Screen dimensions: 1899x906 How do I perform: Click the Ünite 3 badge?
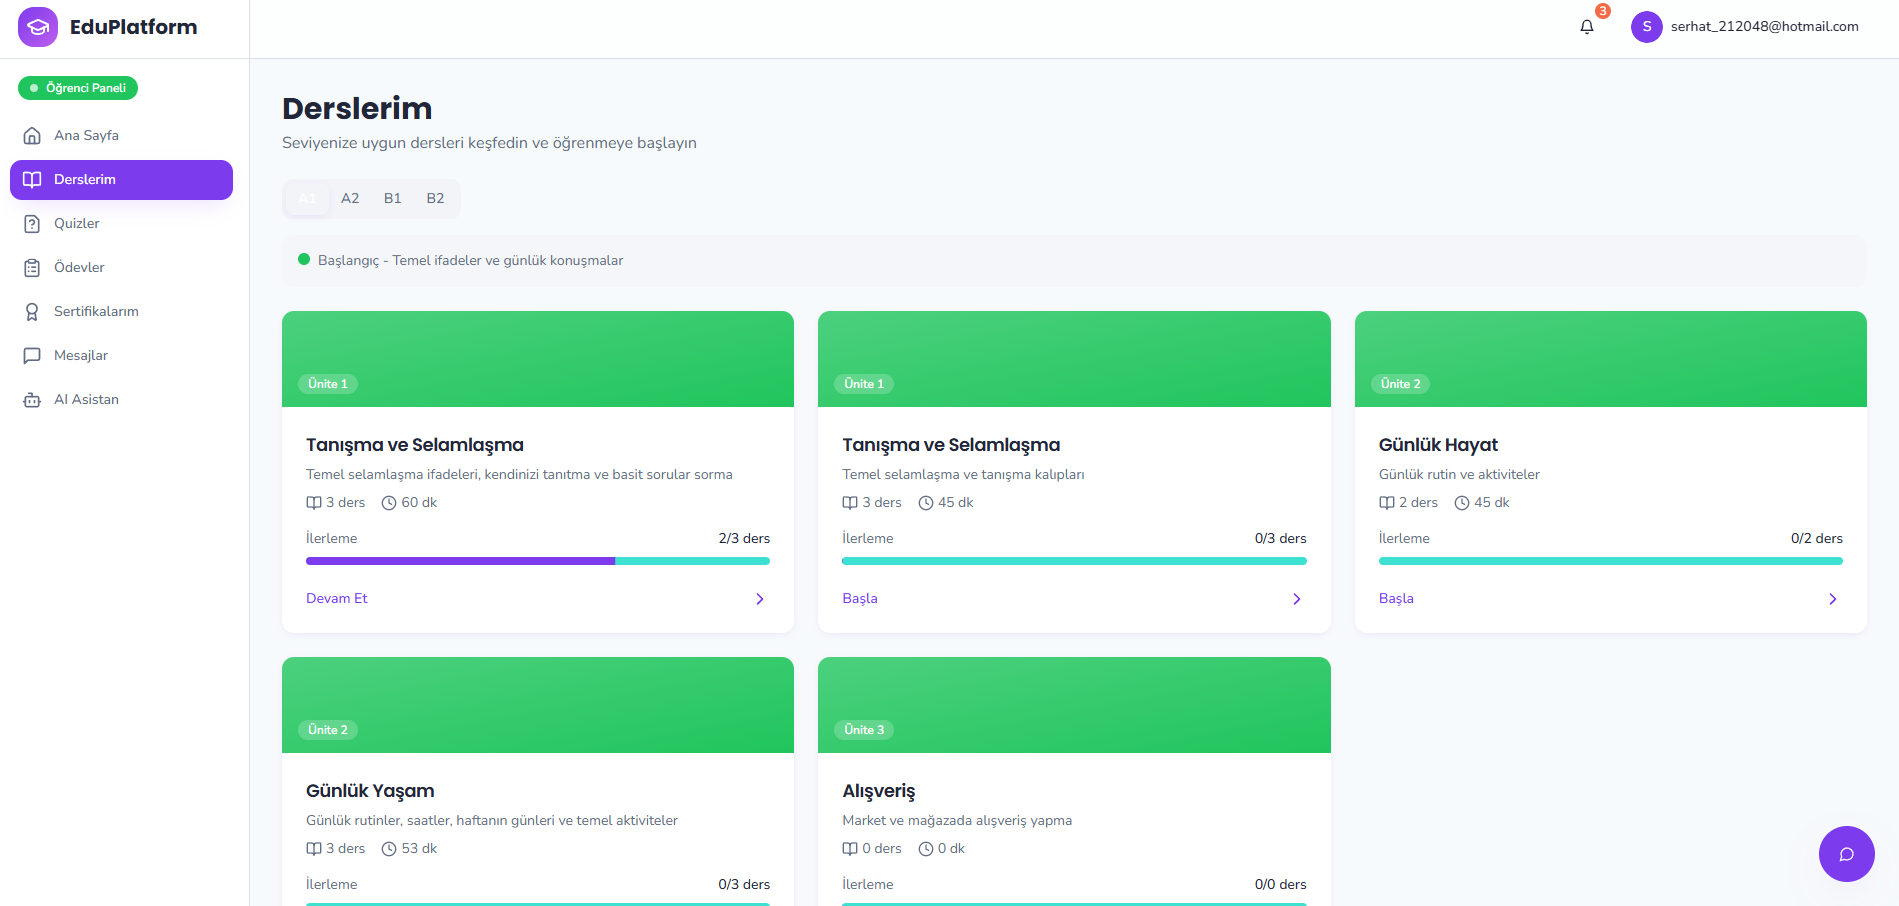pyautogui.click(x=864, y=730)
